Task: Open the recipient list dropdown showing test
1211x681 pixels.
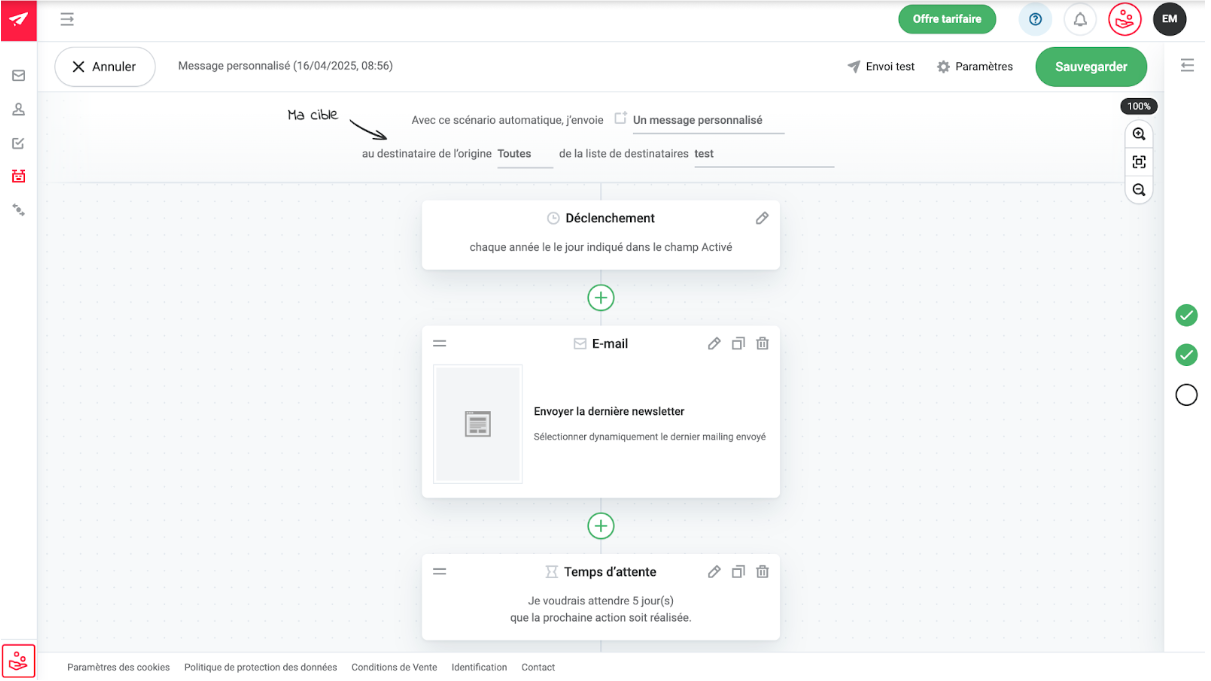Action: [763, 154]
